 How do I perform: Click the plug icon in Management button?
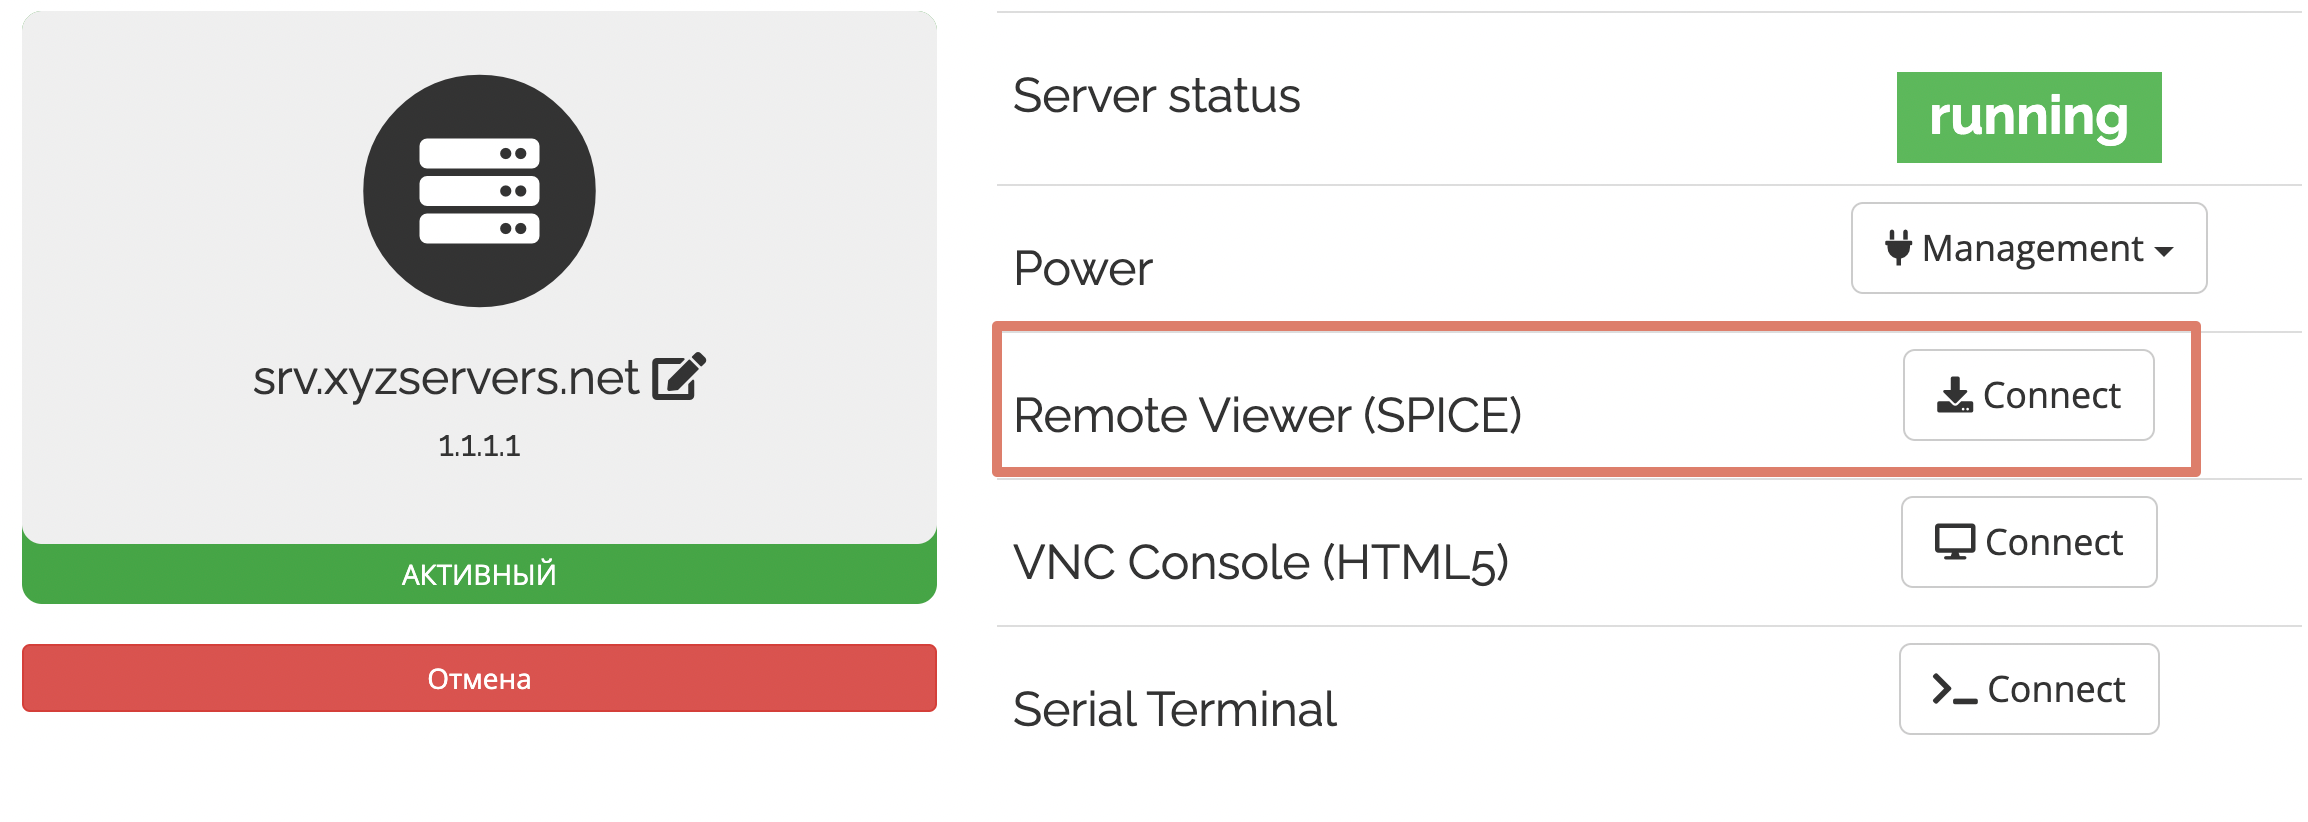click(1897, 247)
